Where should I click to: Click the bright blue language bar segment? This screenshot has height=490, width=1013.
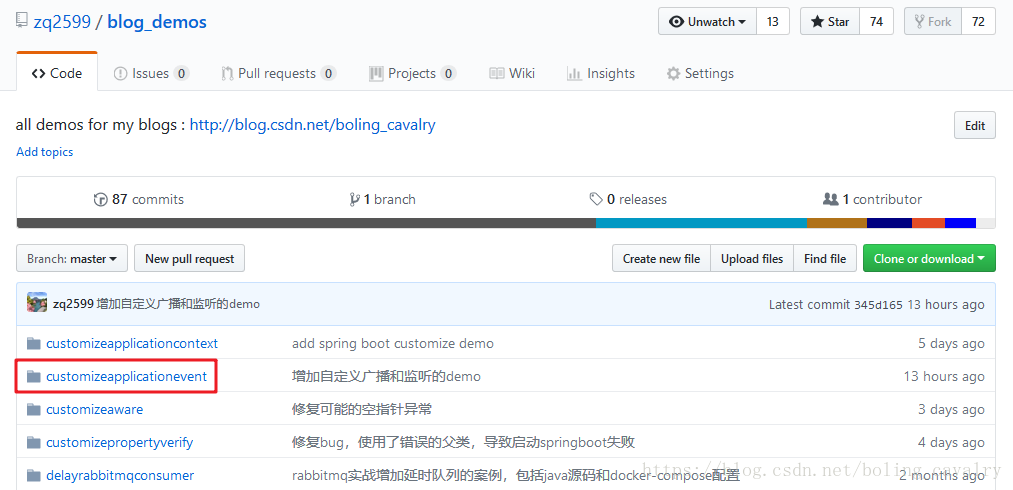point(961,223)
